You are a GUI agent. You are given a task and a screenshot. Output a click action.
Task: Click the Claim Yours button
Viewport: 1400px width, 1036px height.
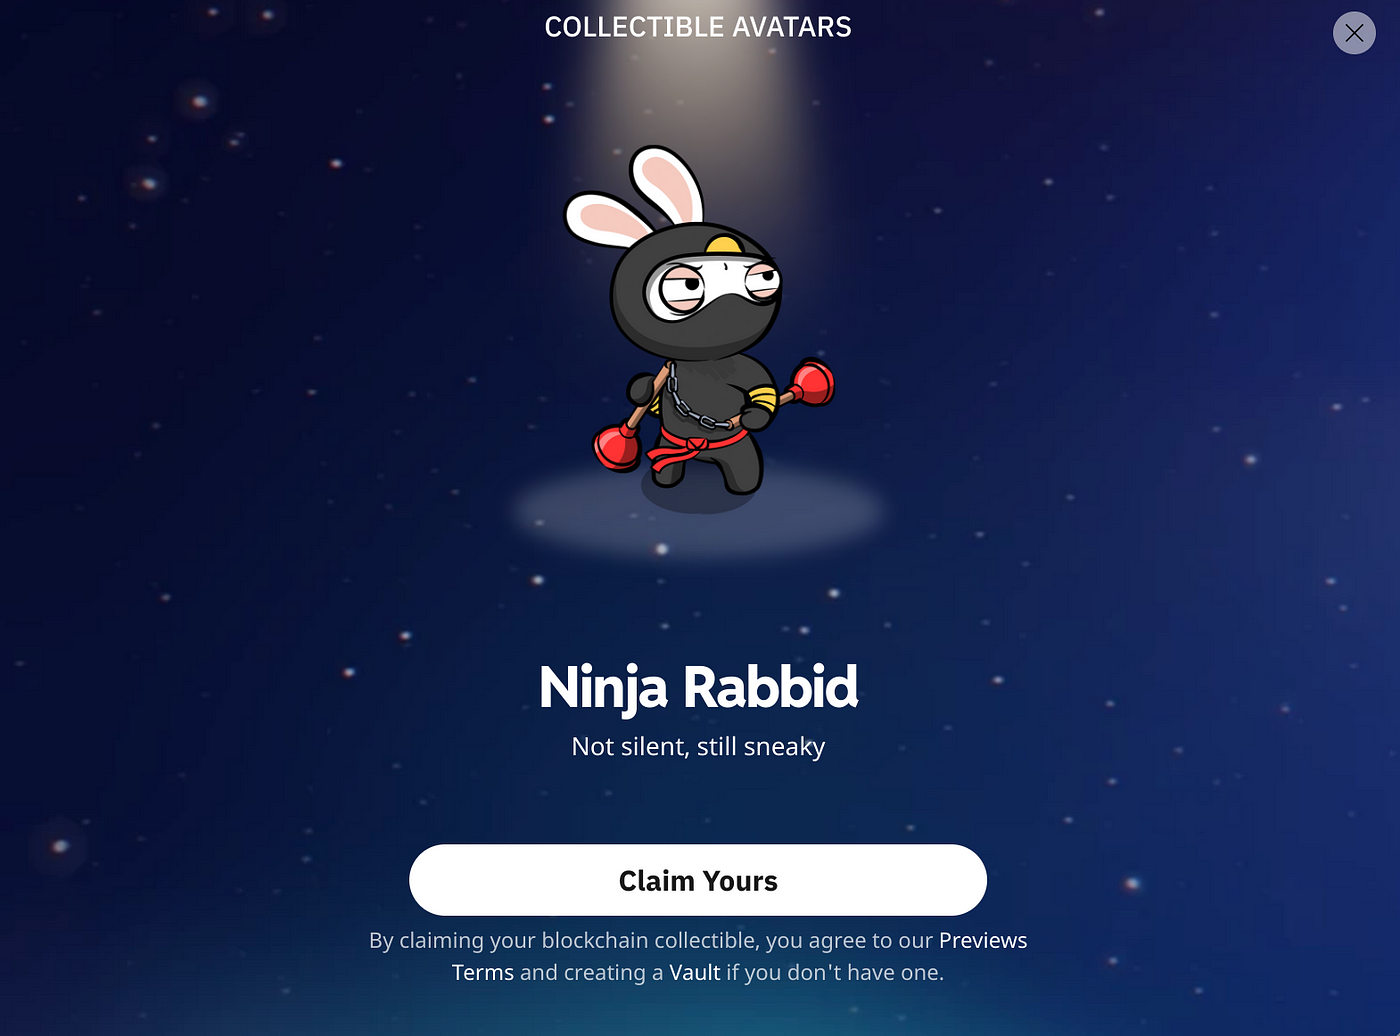pyautogui.click(x=698, y=880)
